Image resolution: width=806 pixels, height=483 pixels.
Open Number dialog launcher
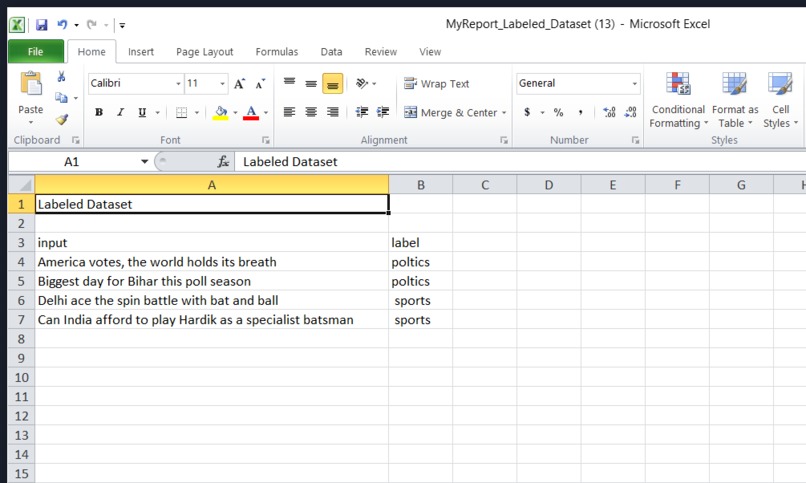(635, 140)
